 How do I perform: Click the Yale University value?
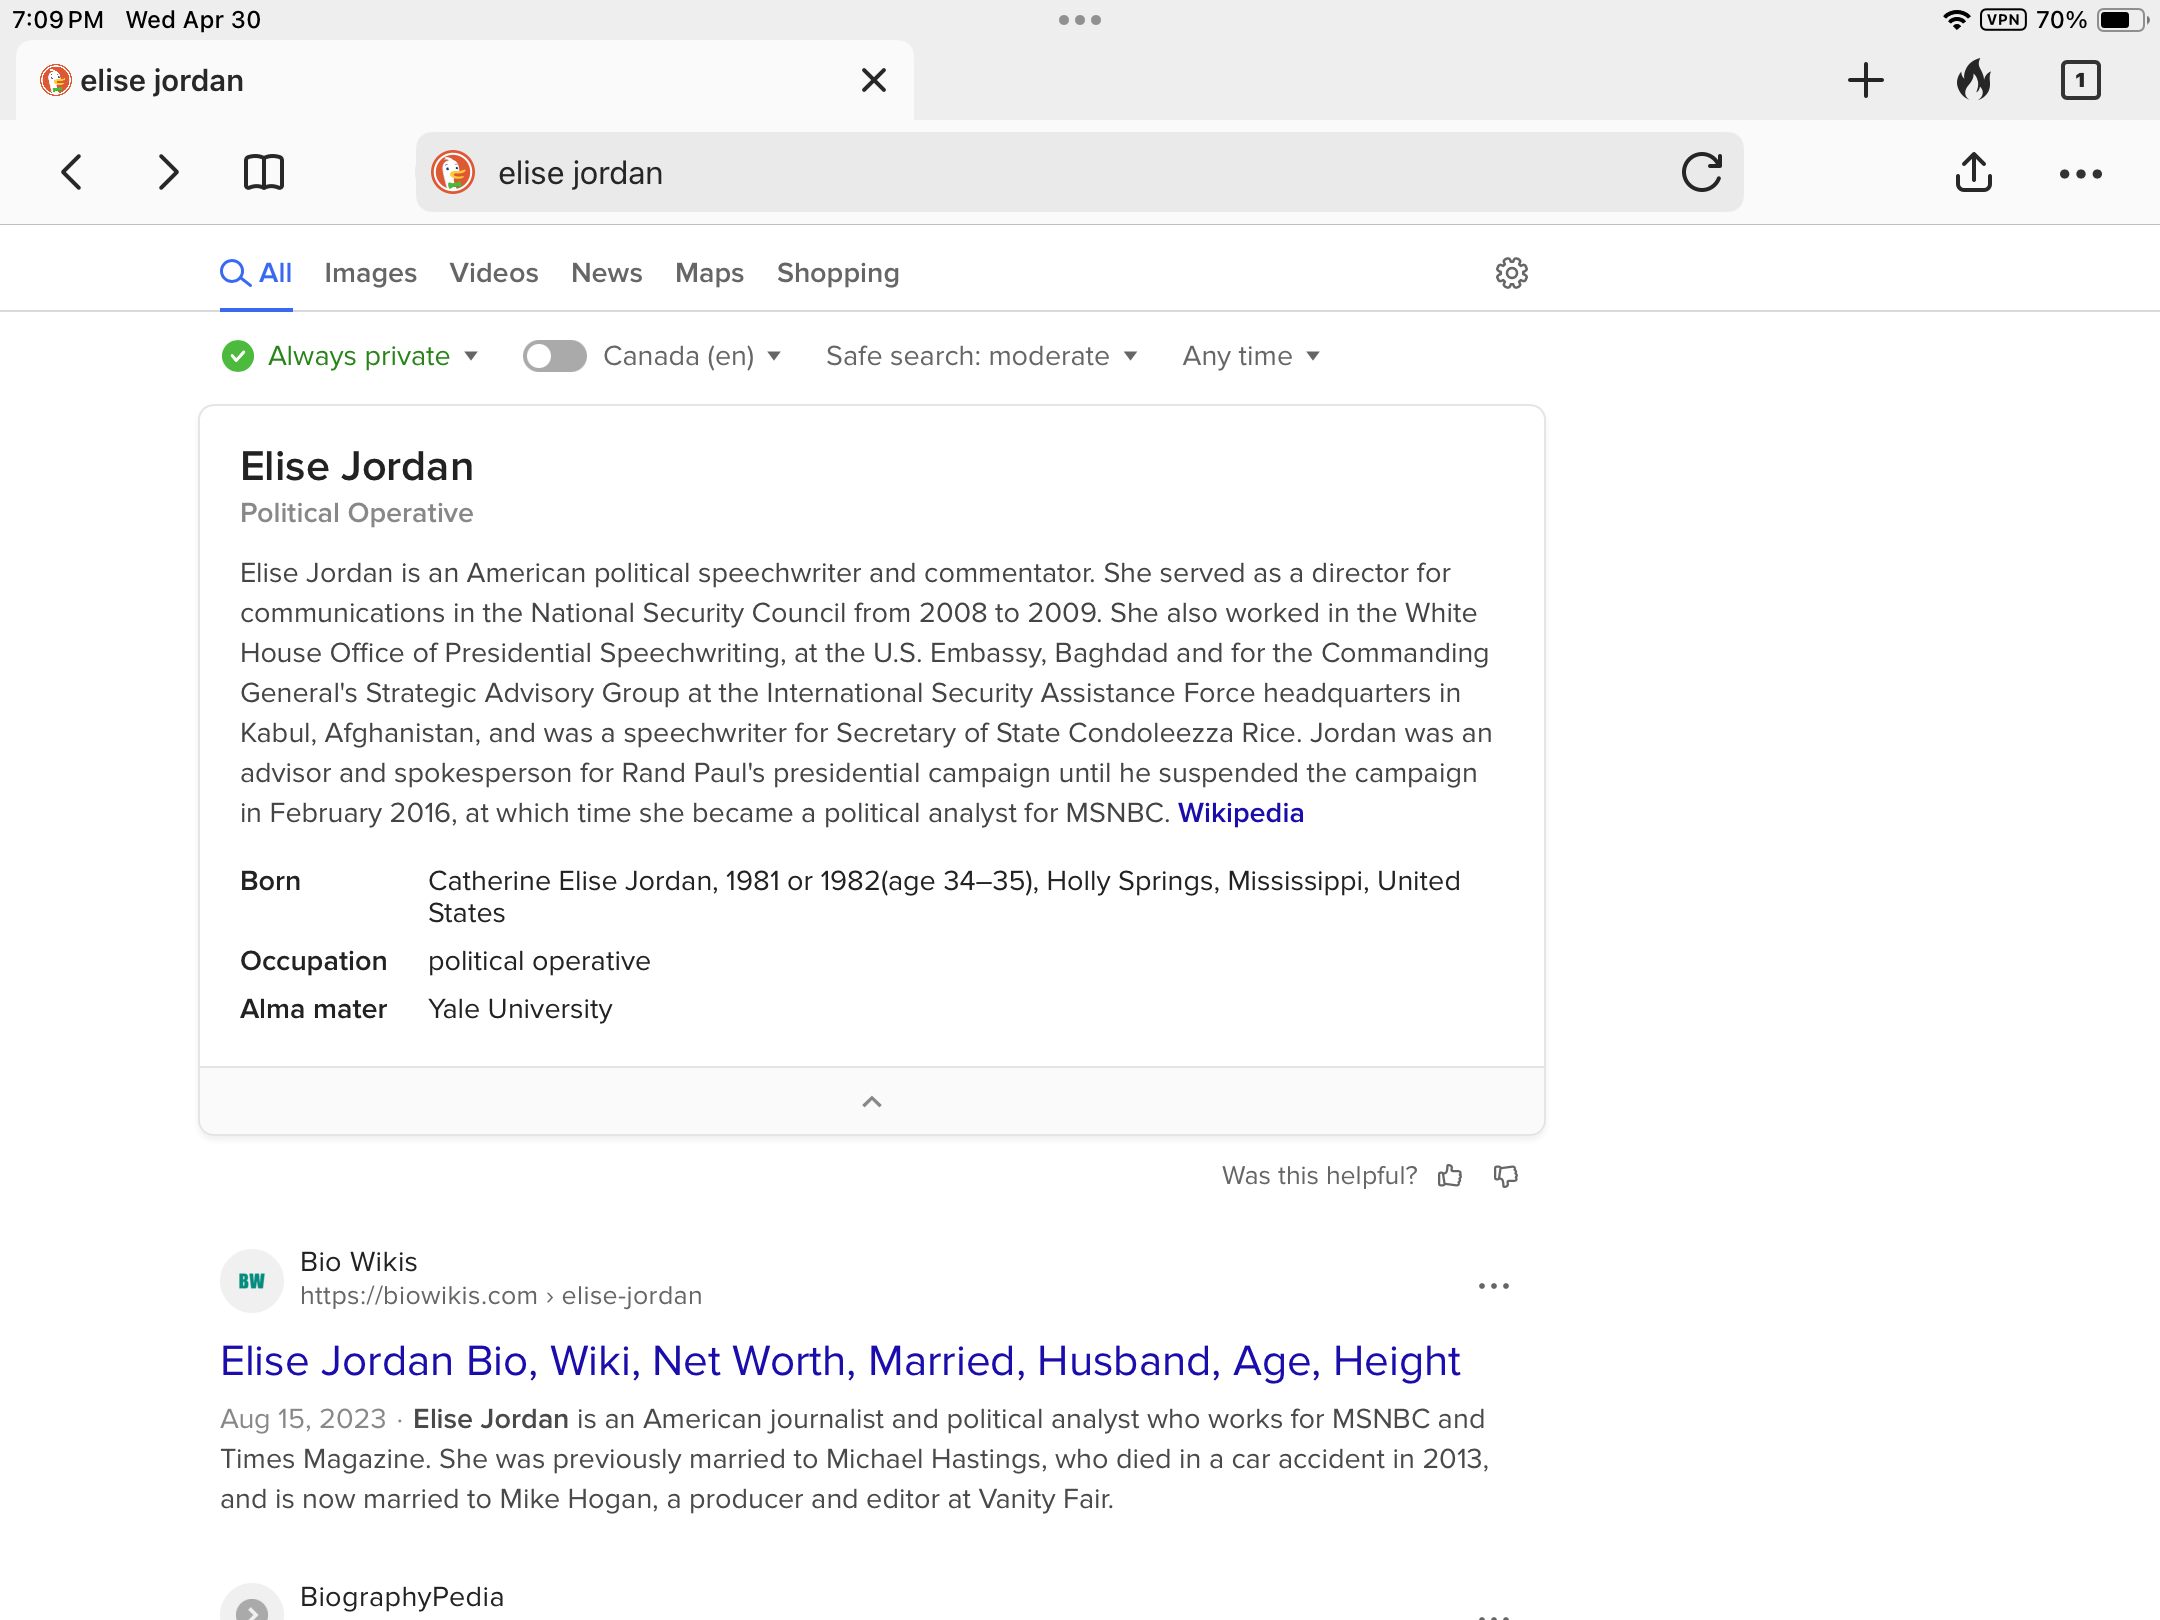click(x=520, y=1009)
